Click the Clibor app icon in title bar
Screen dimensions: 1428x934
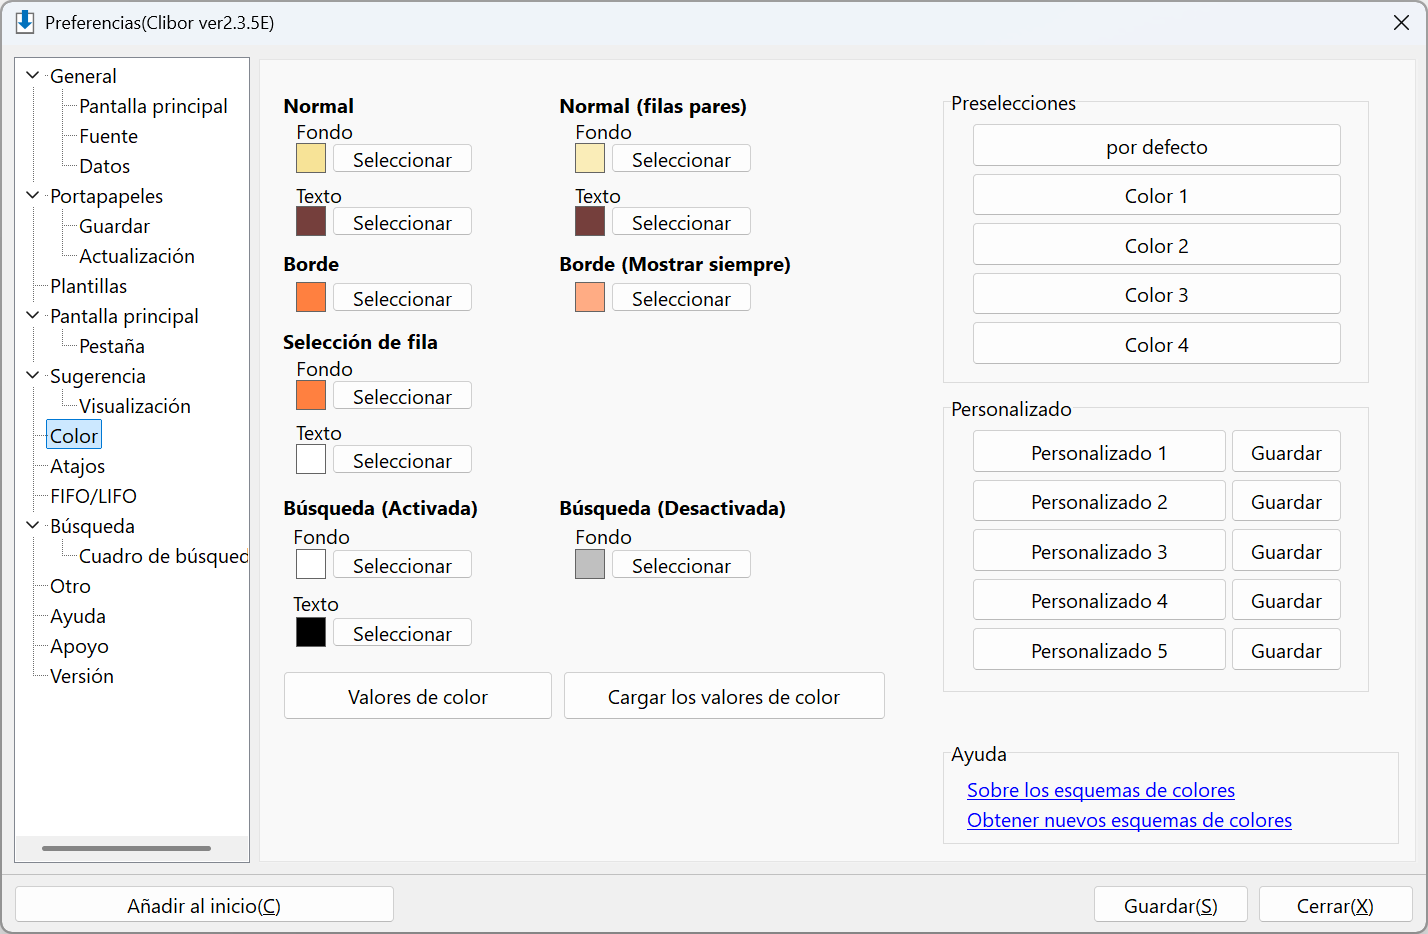(x=25, y=22)
